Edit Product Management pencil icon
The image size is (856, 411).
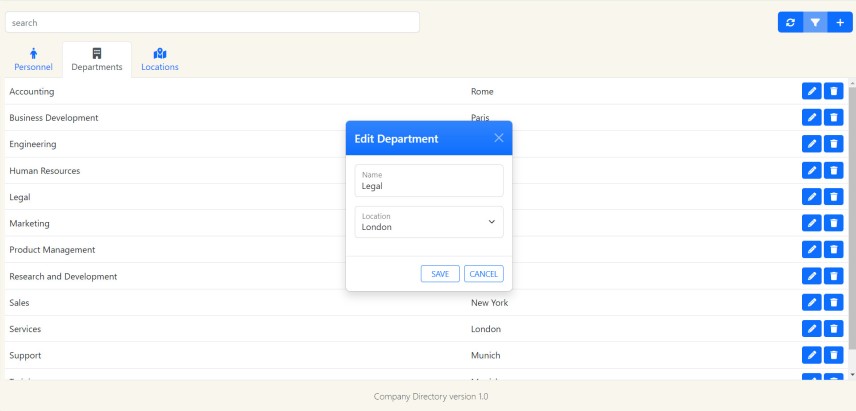tap(811, 249)
